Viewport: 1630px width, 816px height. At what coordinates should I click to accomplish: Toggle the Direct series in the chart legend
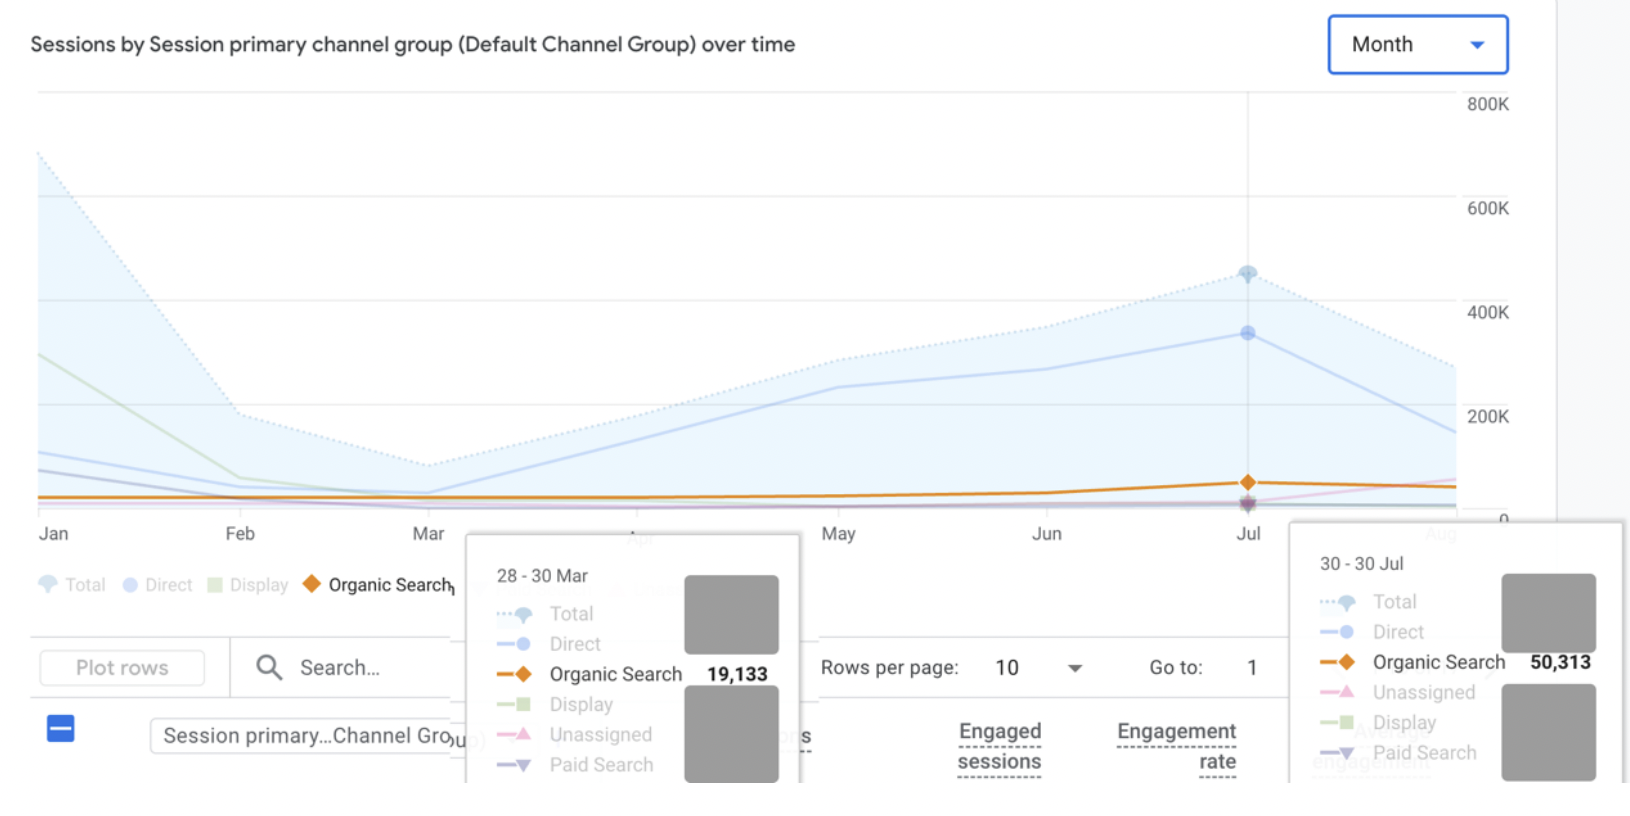click(157, 585)
